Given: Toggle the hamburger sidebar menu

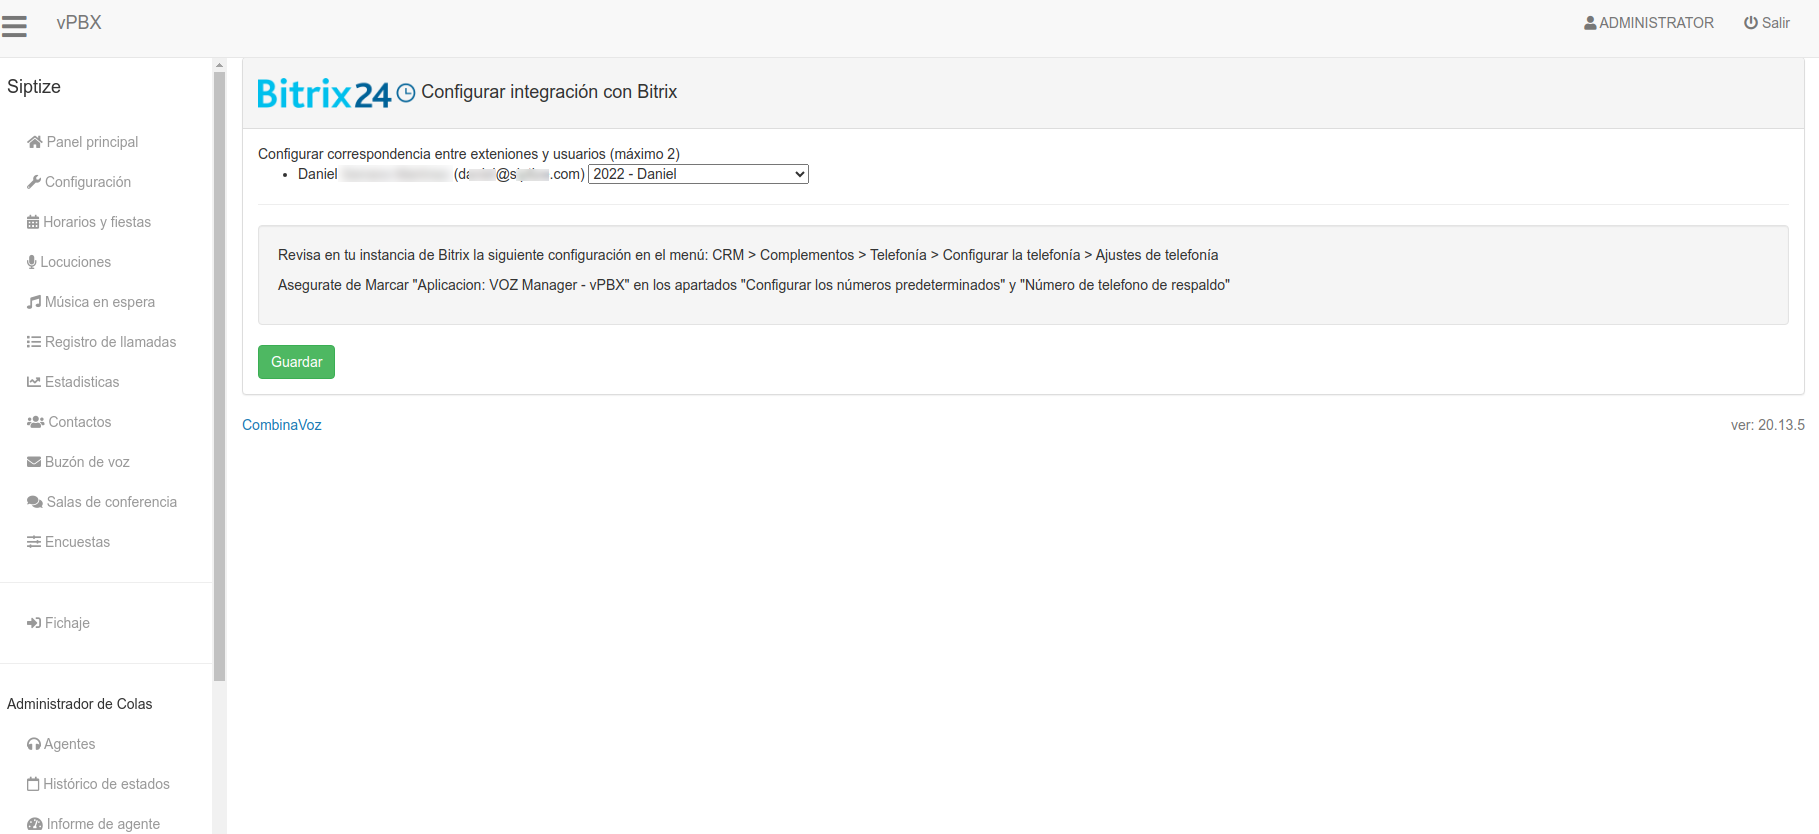Looking at the screenshot, I should tap(14, 26).
